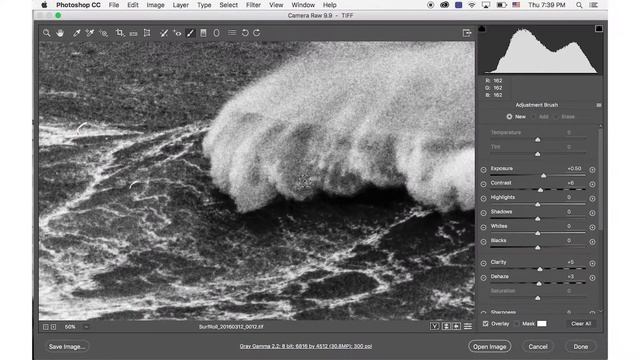Screen dimensions: 640x360
Task: Select the White Balance eyedropper tool
Action: 76,33
